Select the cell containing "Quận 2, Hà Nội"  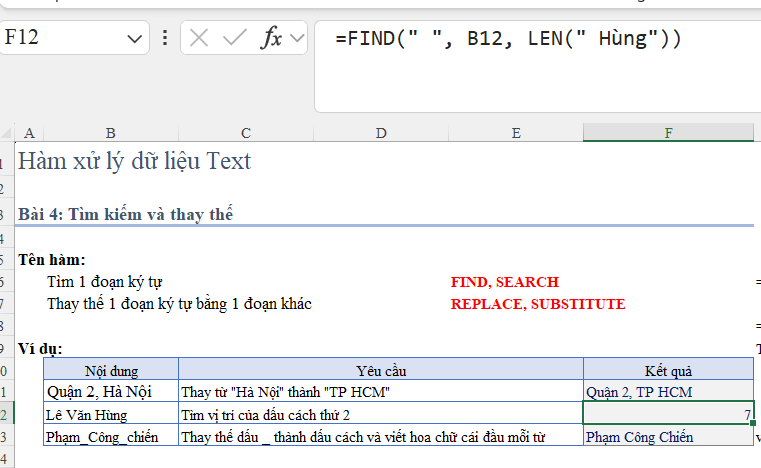click(x=110, y=392)
